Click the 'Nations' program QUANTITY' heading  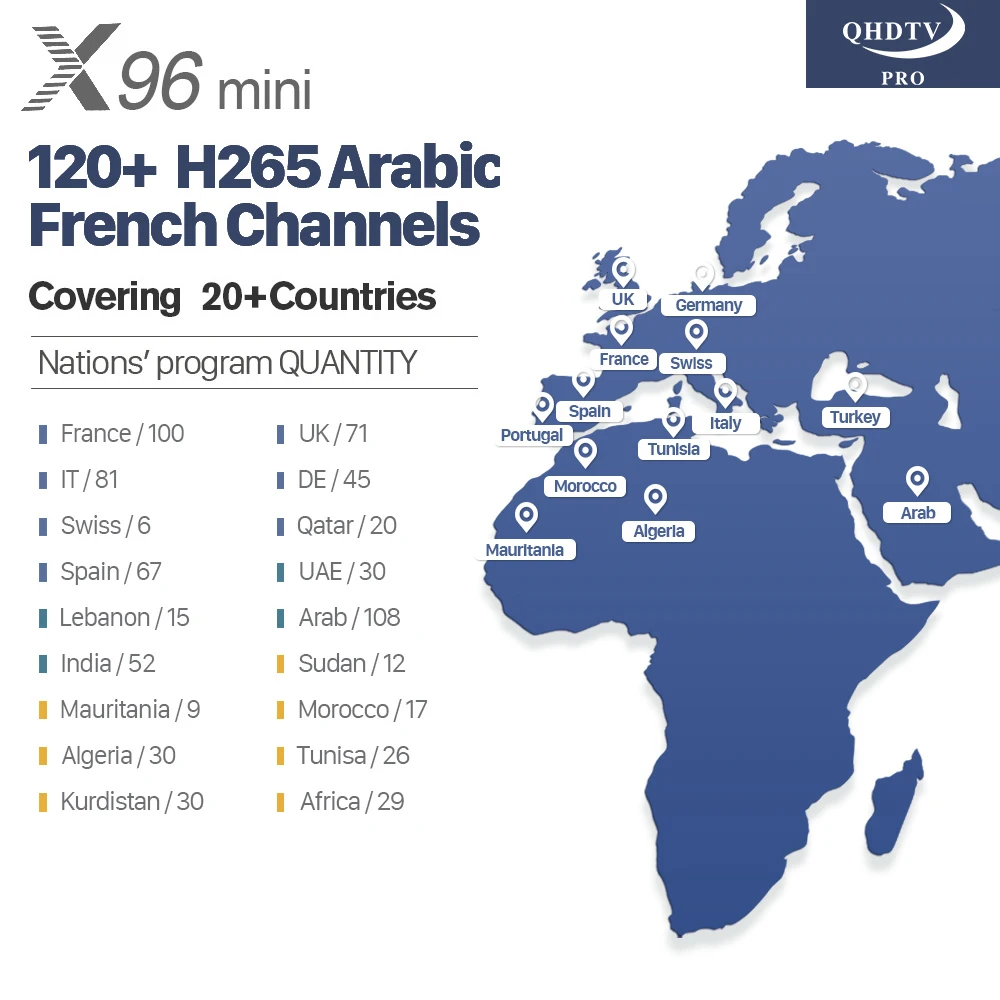coord(227,364)
